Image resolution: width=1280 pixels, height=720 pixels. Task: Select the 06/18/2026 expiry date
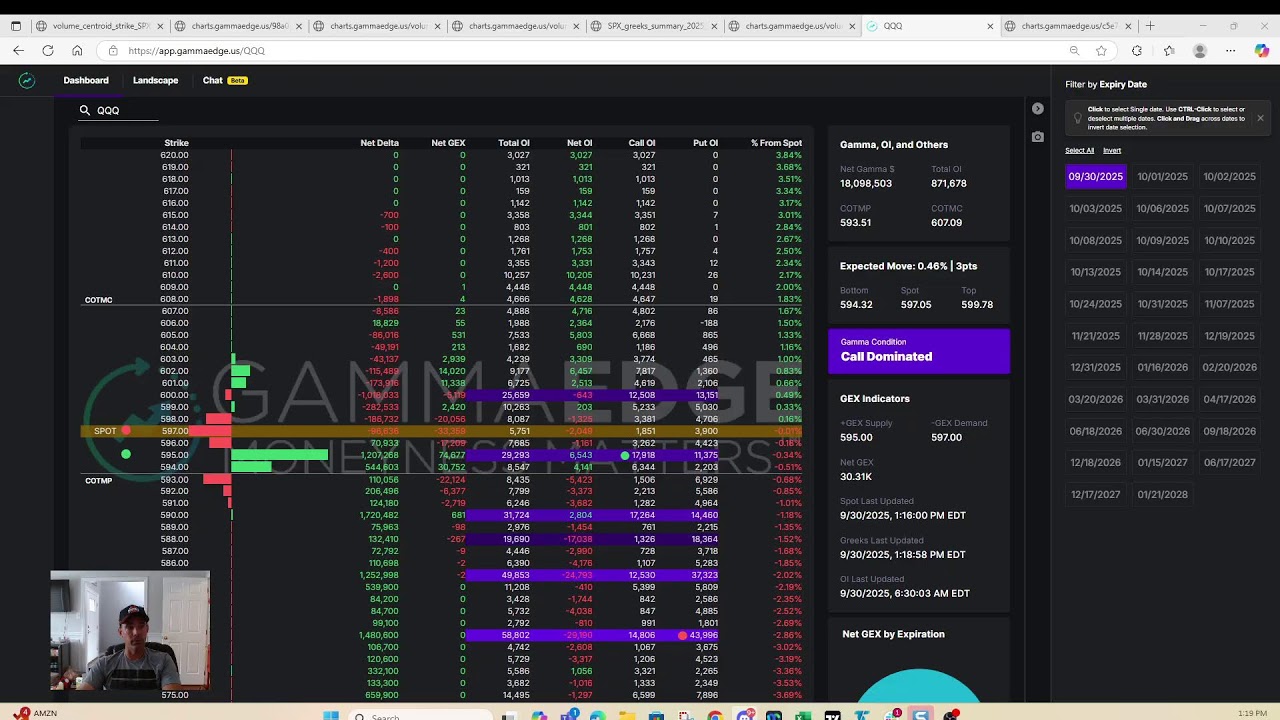pos(1096,431)
